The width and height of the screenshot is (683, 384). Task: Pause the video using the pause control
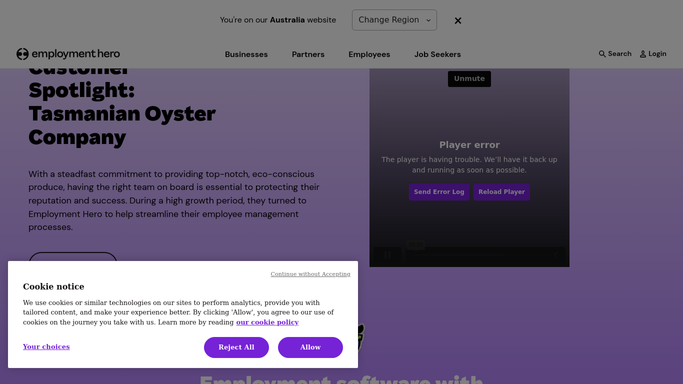click(387, 255)
